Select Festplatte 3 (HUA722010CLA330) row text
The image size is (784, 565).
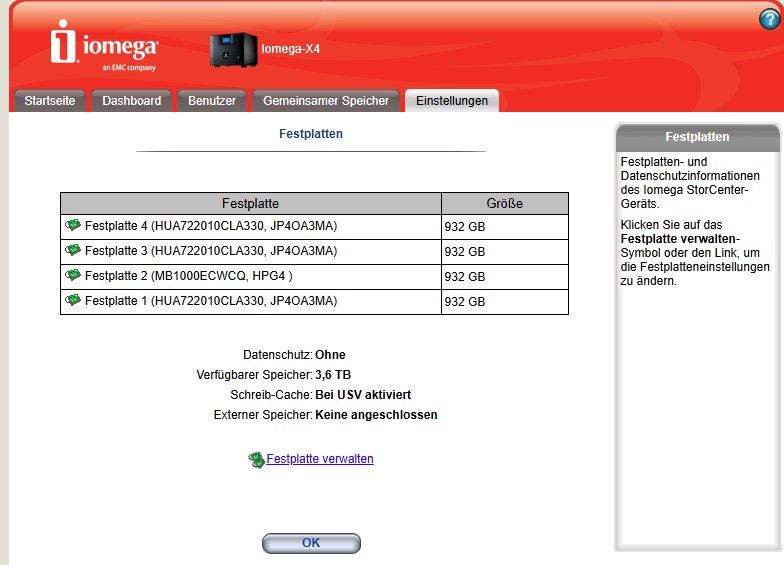[211, 251]
